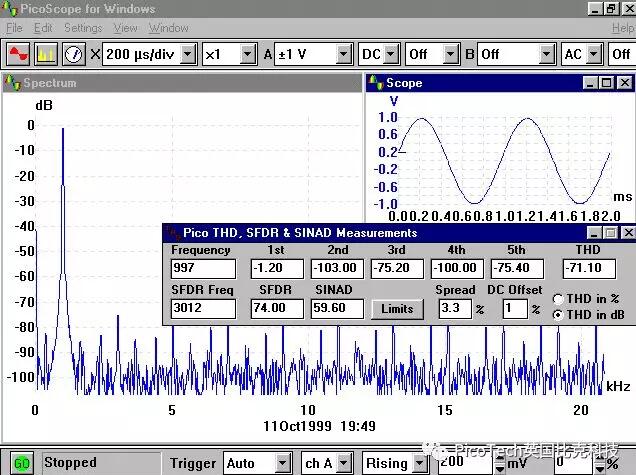The height and width of the screenshot is (475, 636).
Task: Open the Settings menu
Action: pos(83,28)
